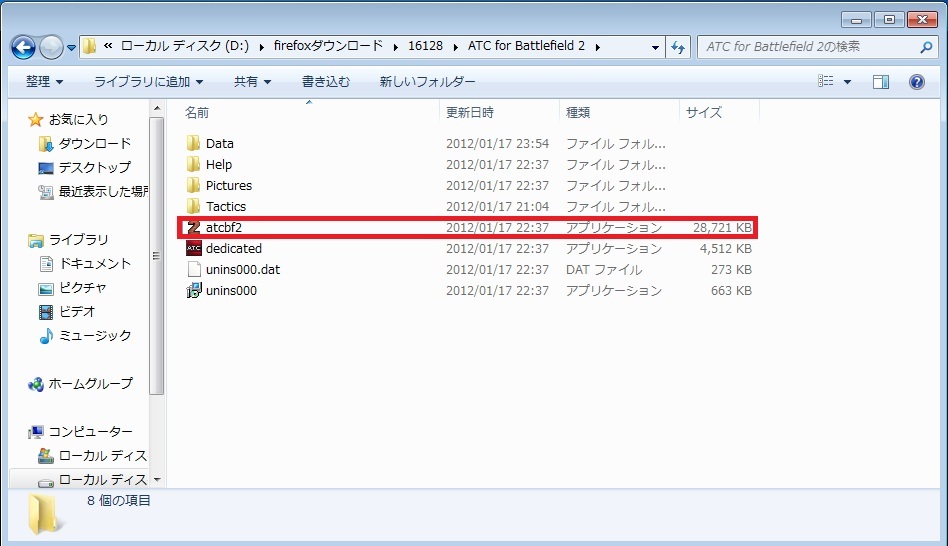This screenshot has width=948, height=546.
Task: Click the Forward navigation arrow button
Action: coord(51,47)
